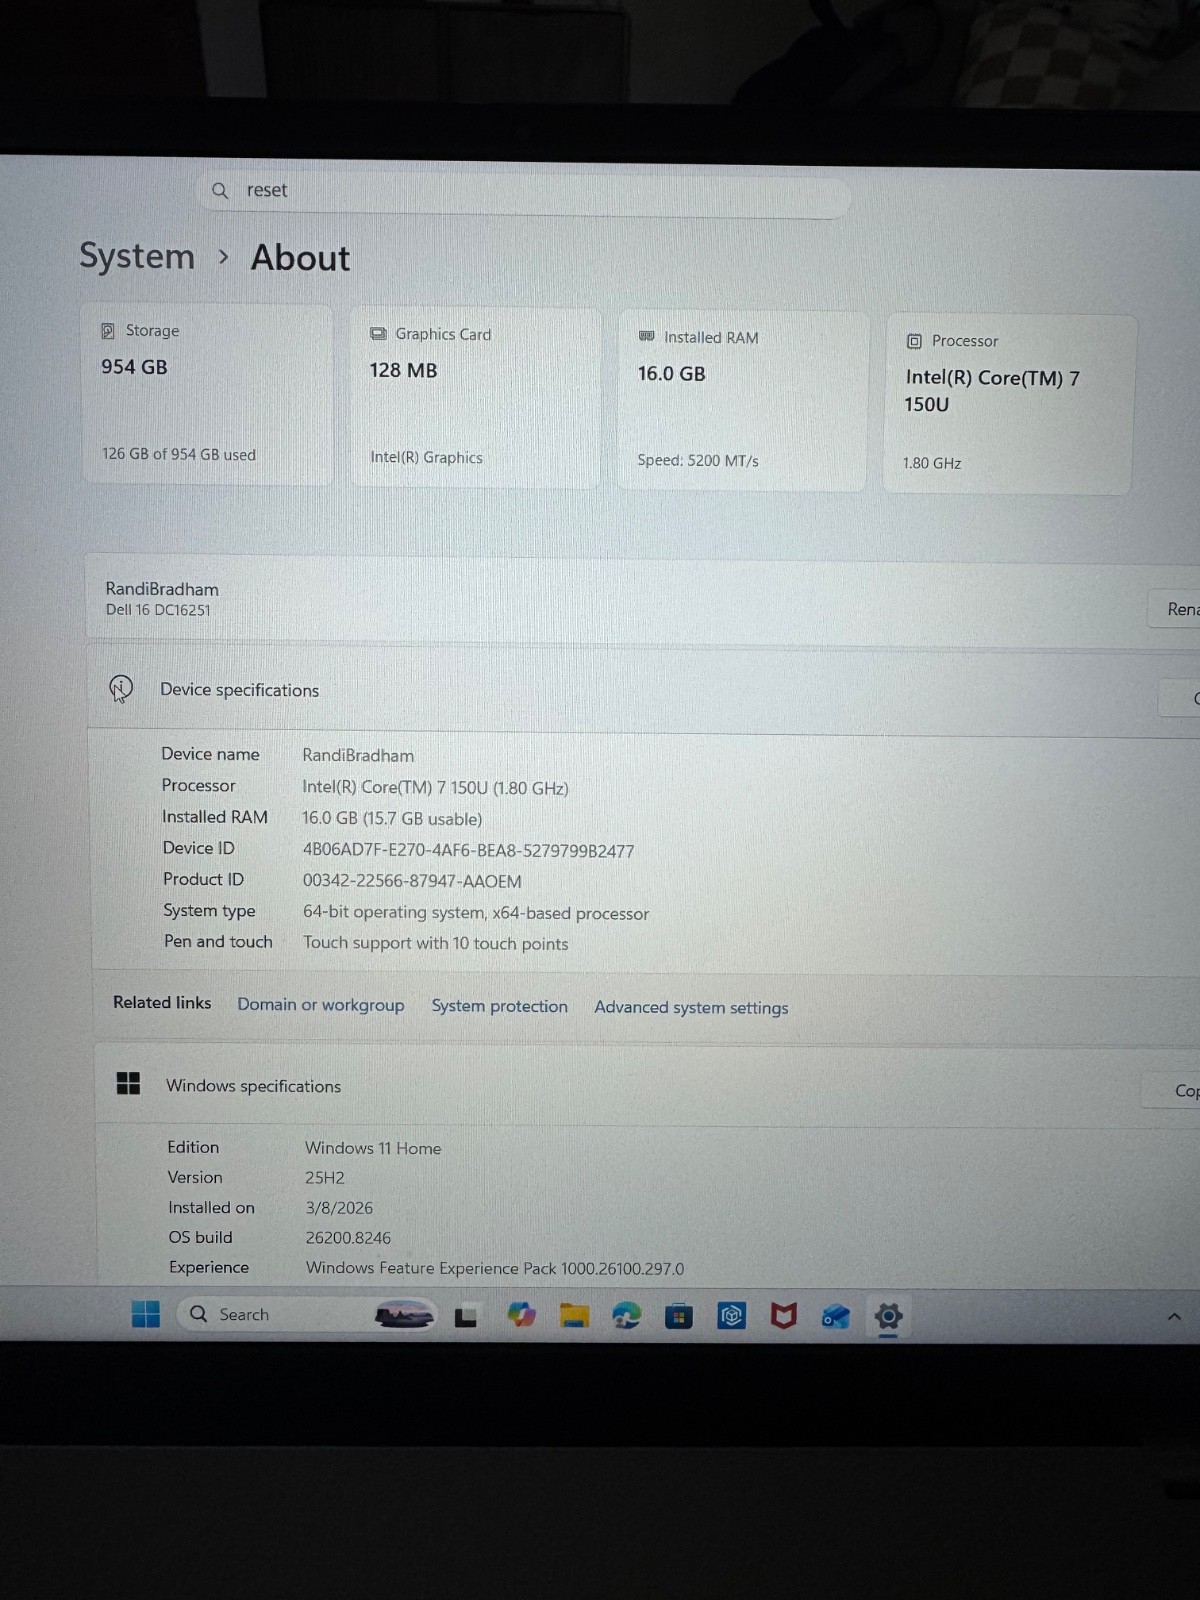Click installed on date 3/8/2026

(x=339, y=1208)
